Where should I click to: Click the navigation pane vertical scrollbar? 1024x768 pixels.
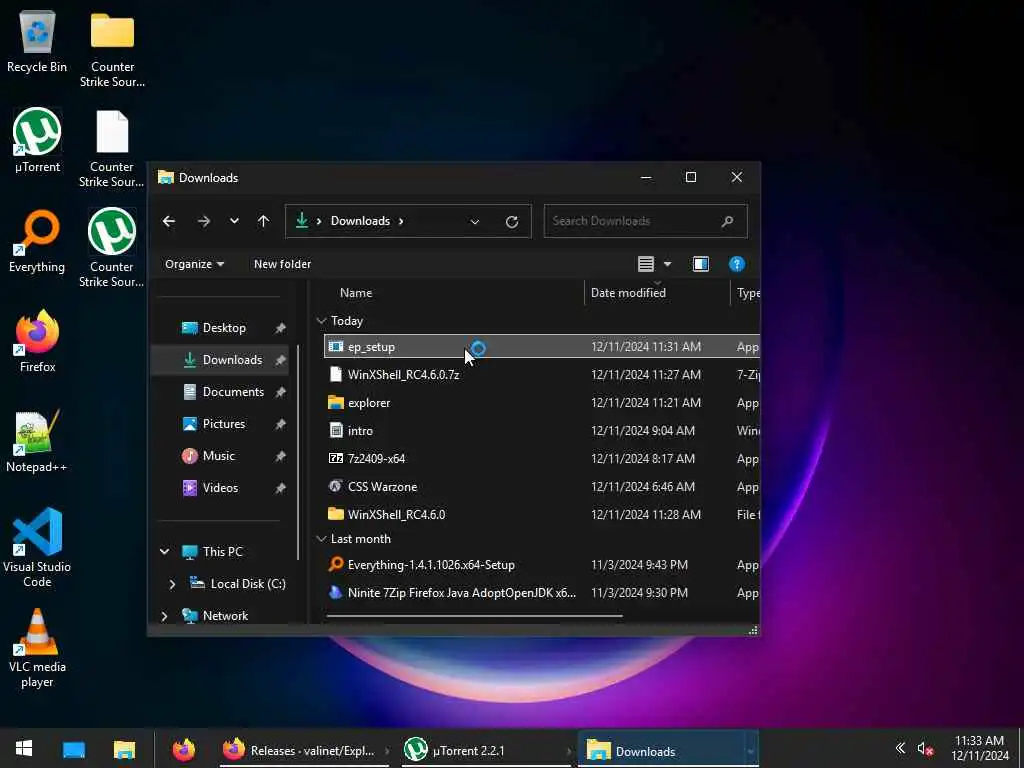coord(298,452)
